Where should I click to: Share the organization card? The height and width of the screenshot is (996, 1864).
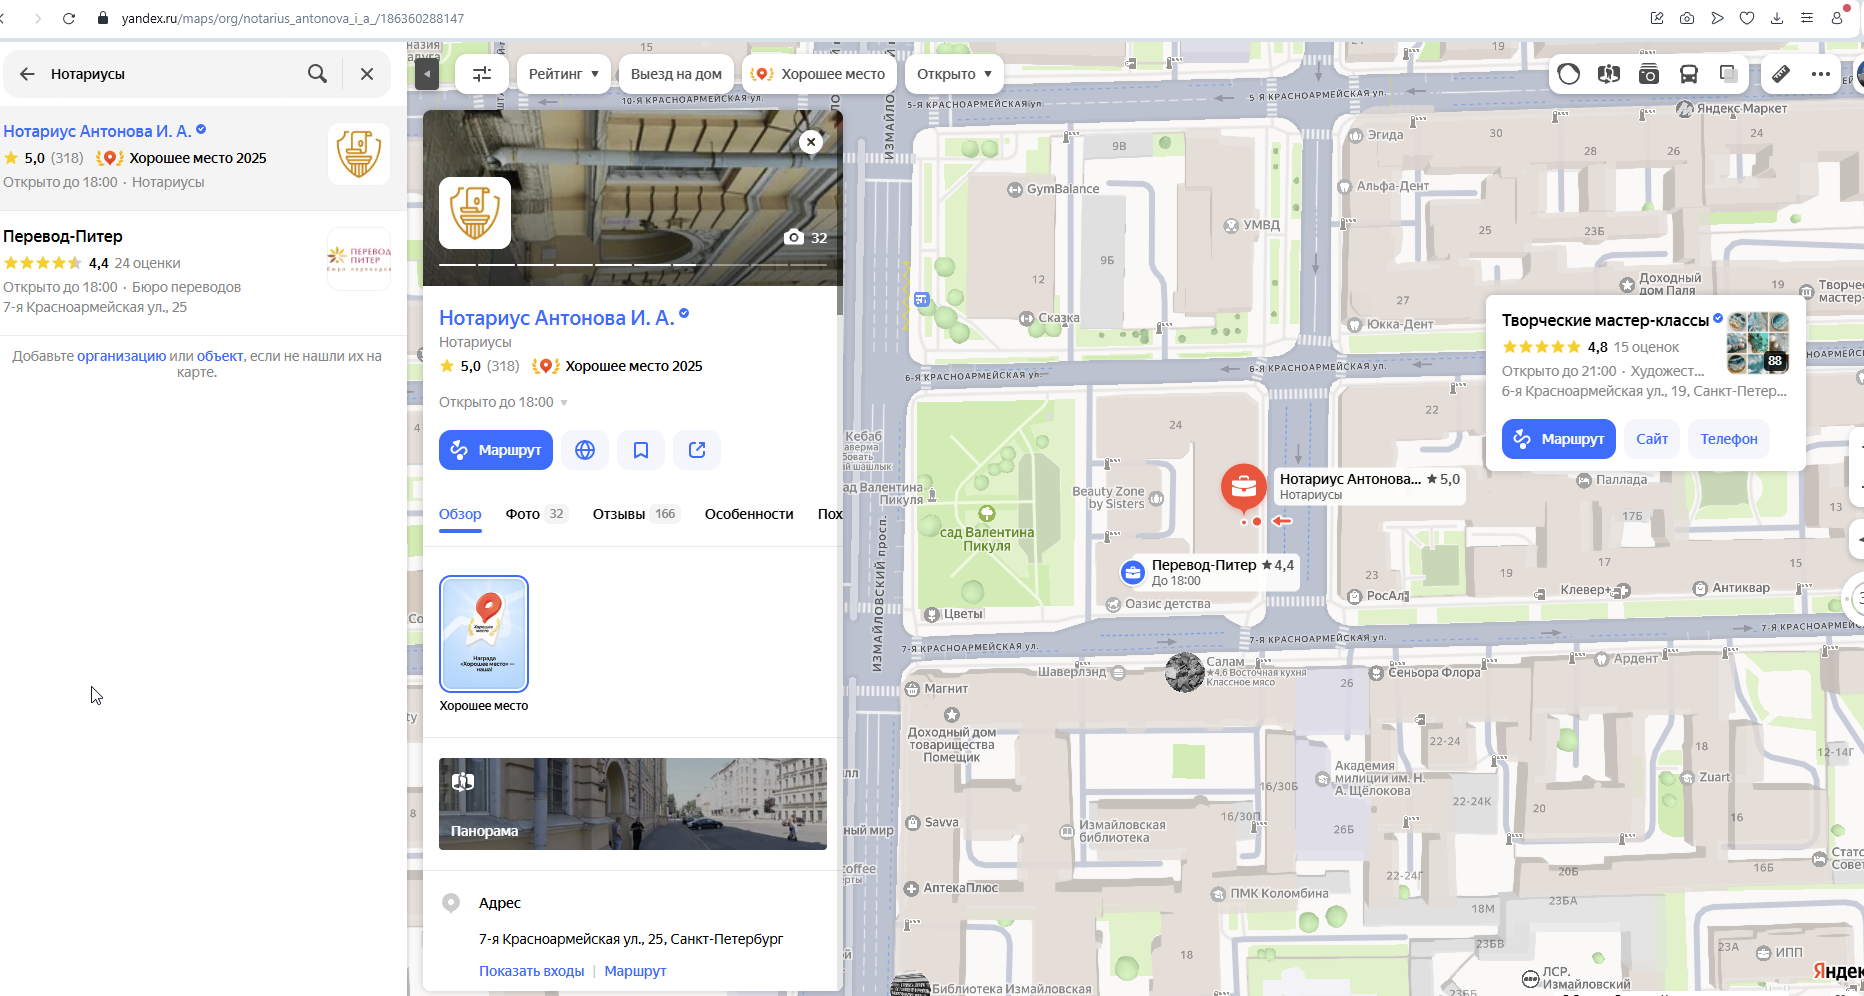697,450
